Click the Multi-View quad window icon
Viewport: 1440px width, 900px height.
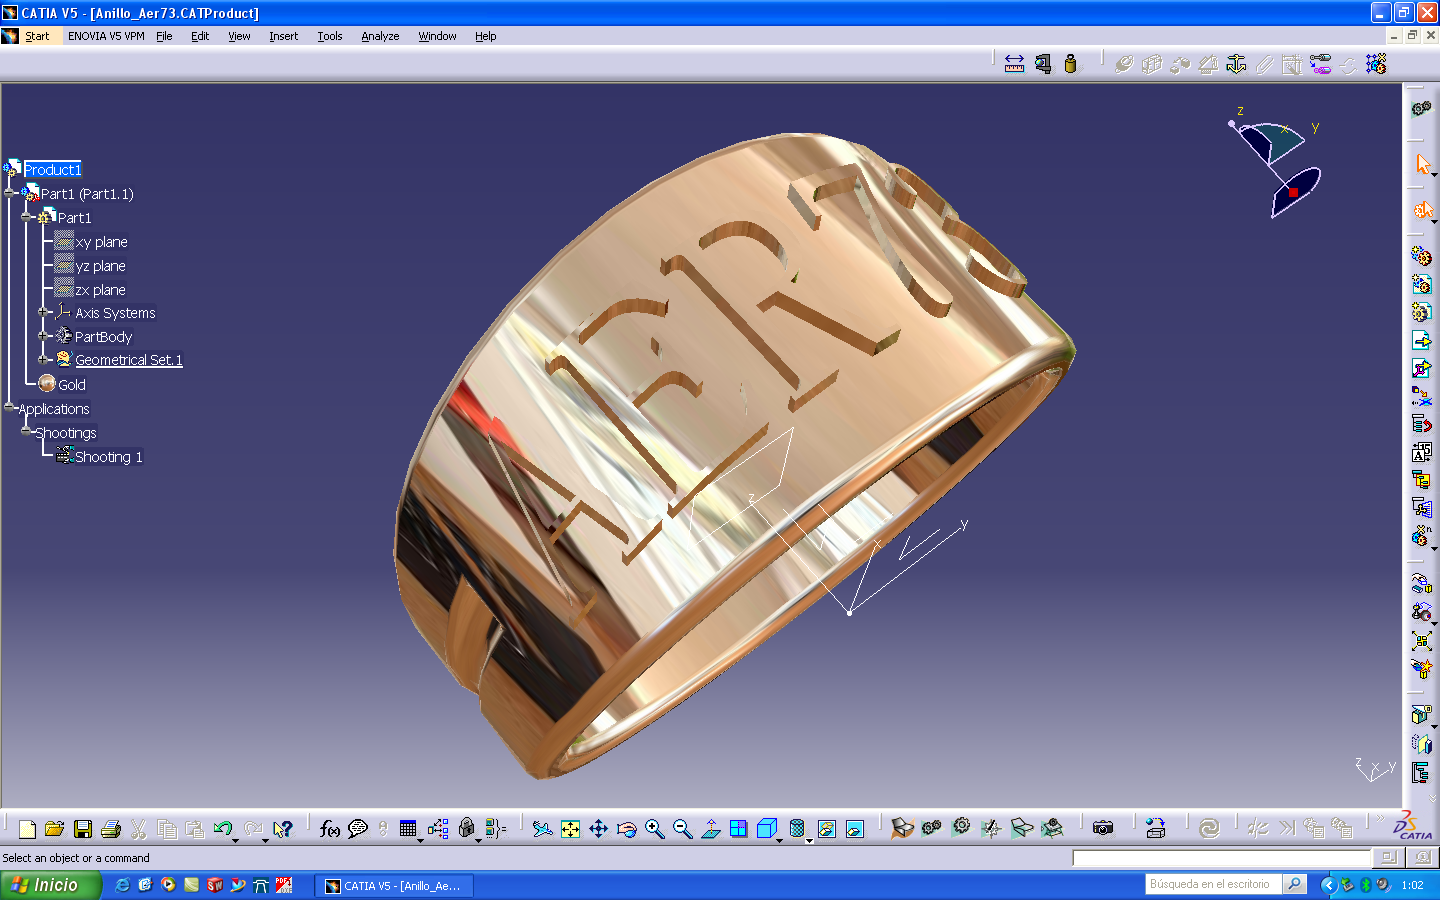pyautogui.click(x=738, y=829)
